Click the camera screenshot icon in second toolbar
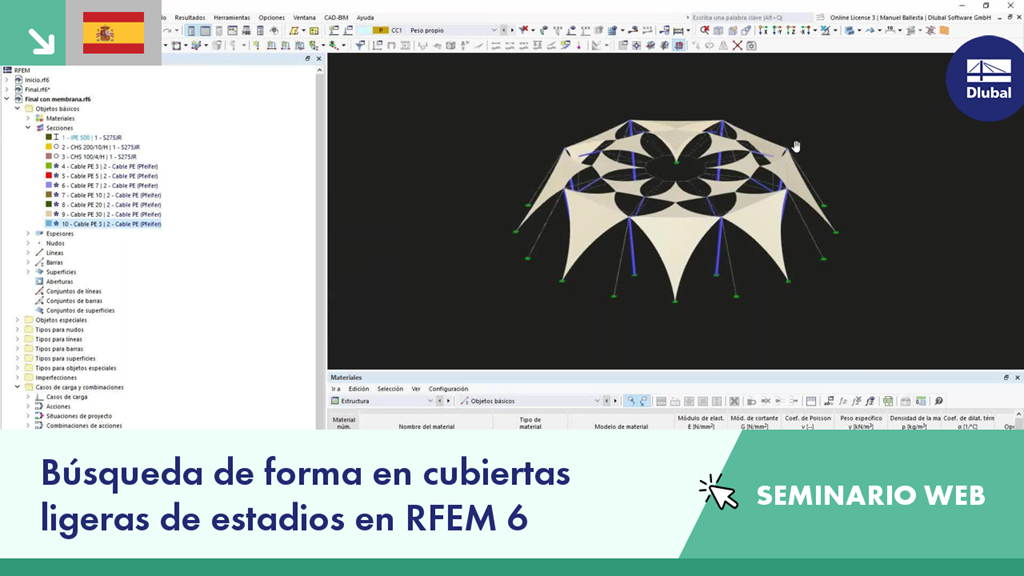 click(752, 46)
